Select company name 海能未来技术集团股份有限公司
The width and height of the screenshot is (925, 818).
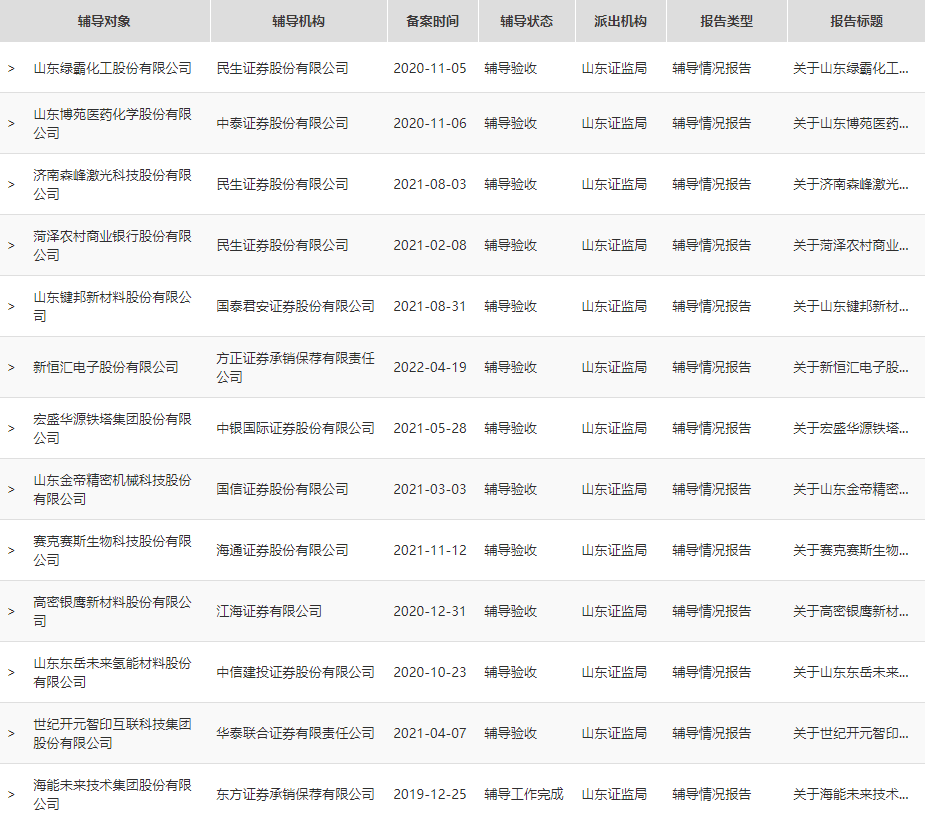click(x=112, y=794)
